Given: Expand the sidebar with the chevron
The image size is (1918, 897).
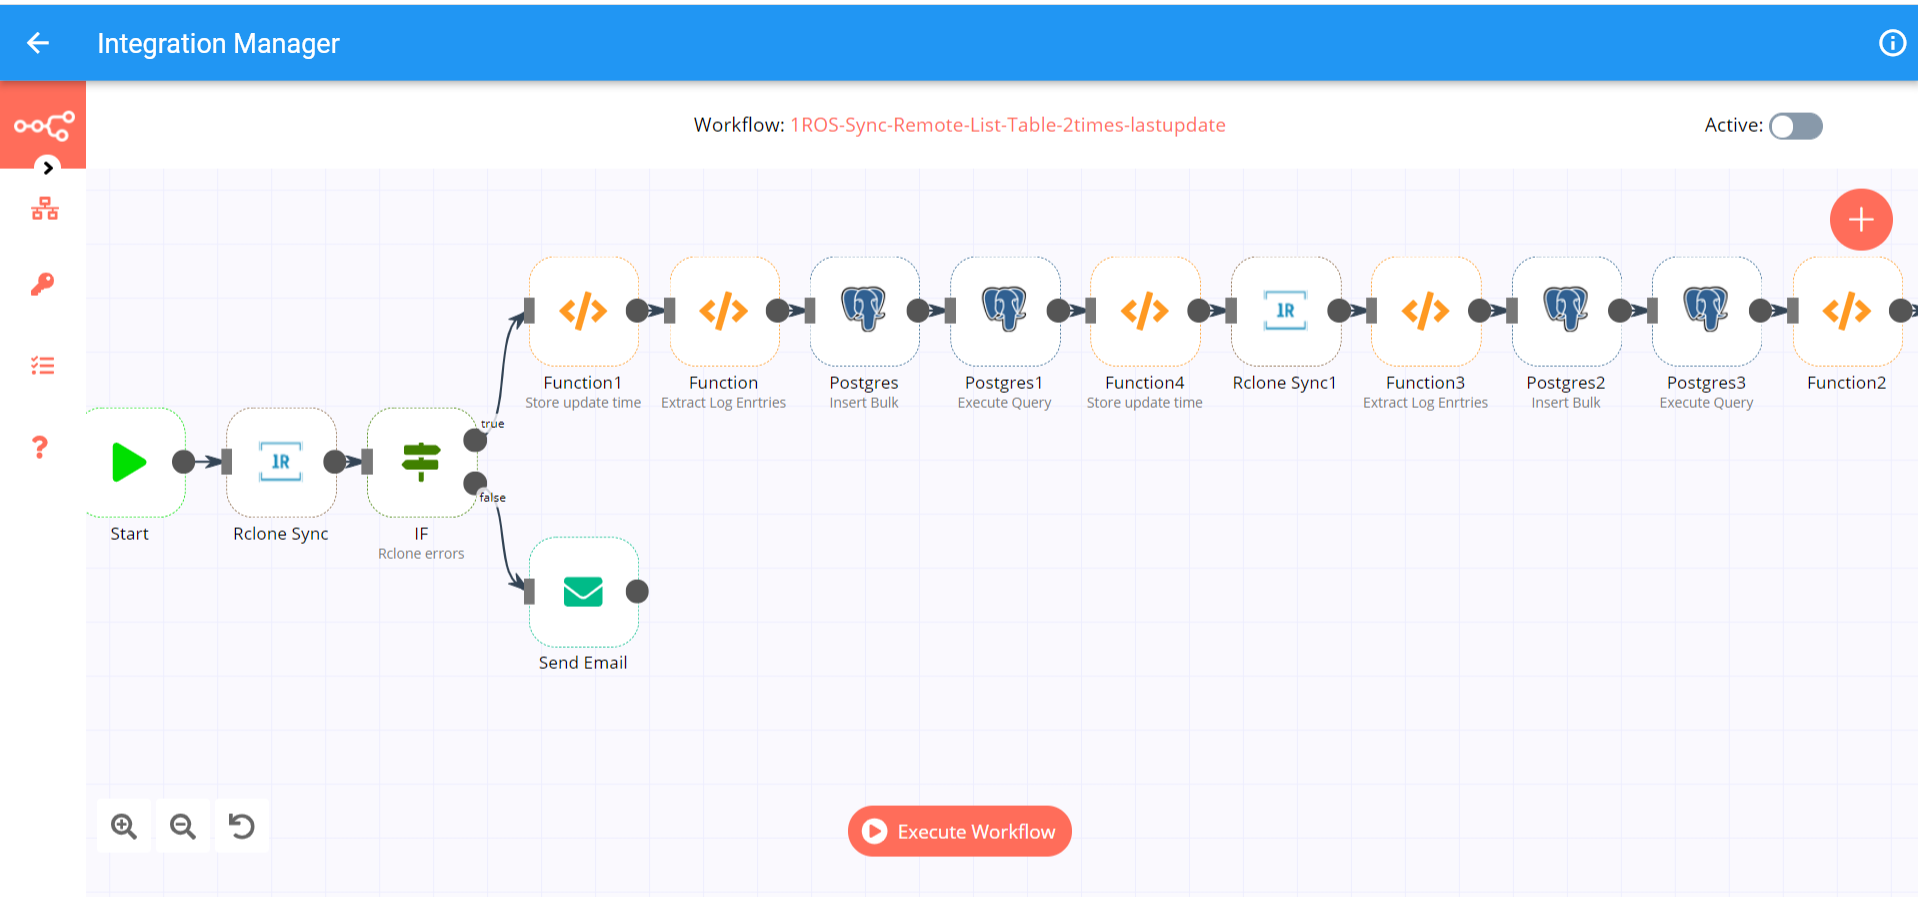Looking at the screenshot, I should 47,168.
